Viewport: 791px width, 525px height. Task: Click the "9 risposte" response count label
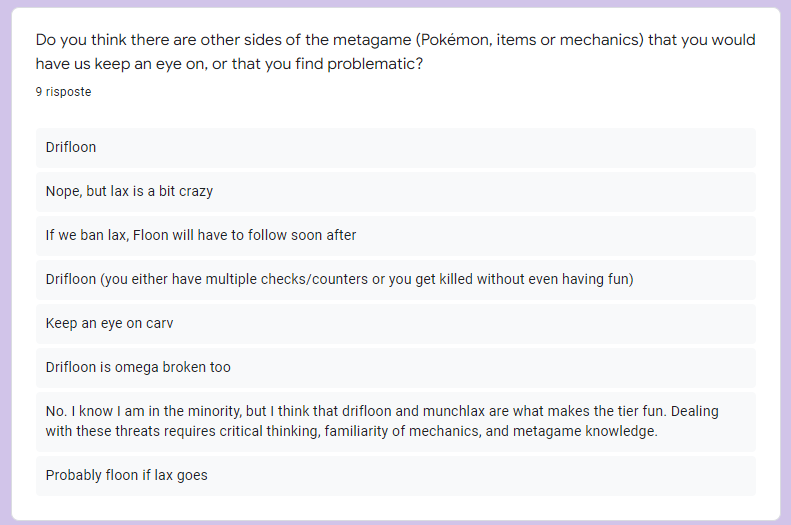click(x=63, y=92)
